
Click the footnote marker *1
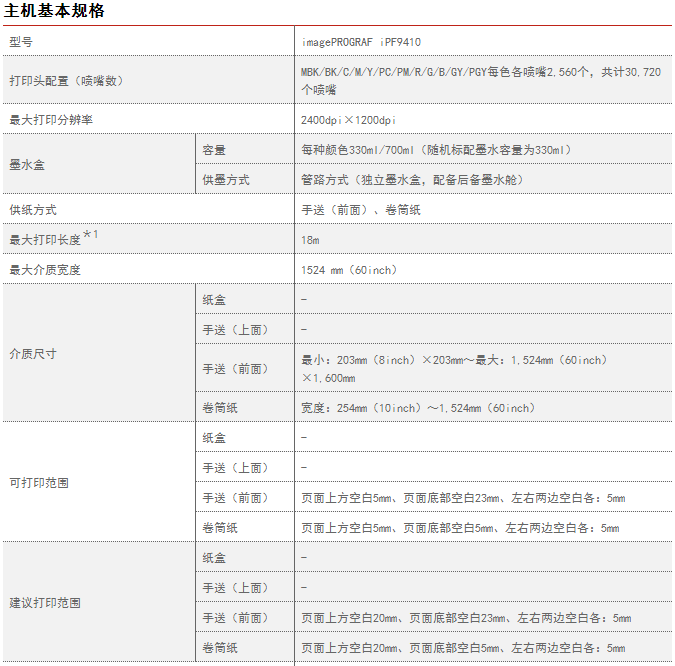click(90, 235)
